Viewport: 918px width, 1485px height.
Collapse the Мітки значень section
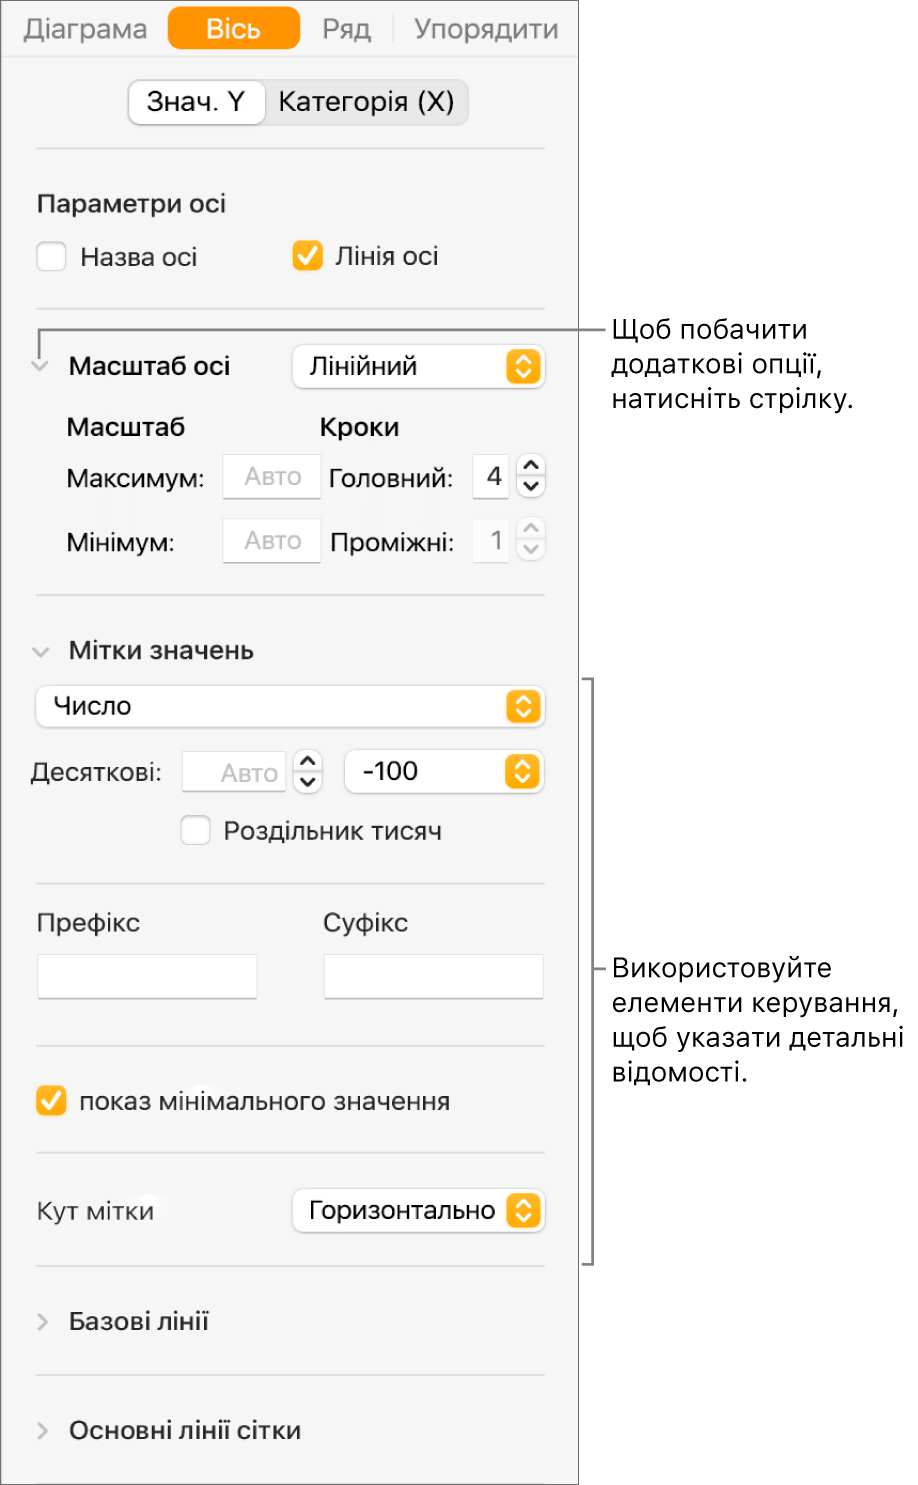tap(41, 652)
